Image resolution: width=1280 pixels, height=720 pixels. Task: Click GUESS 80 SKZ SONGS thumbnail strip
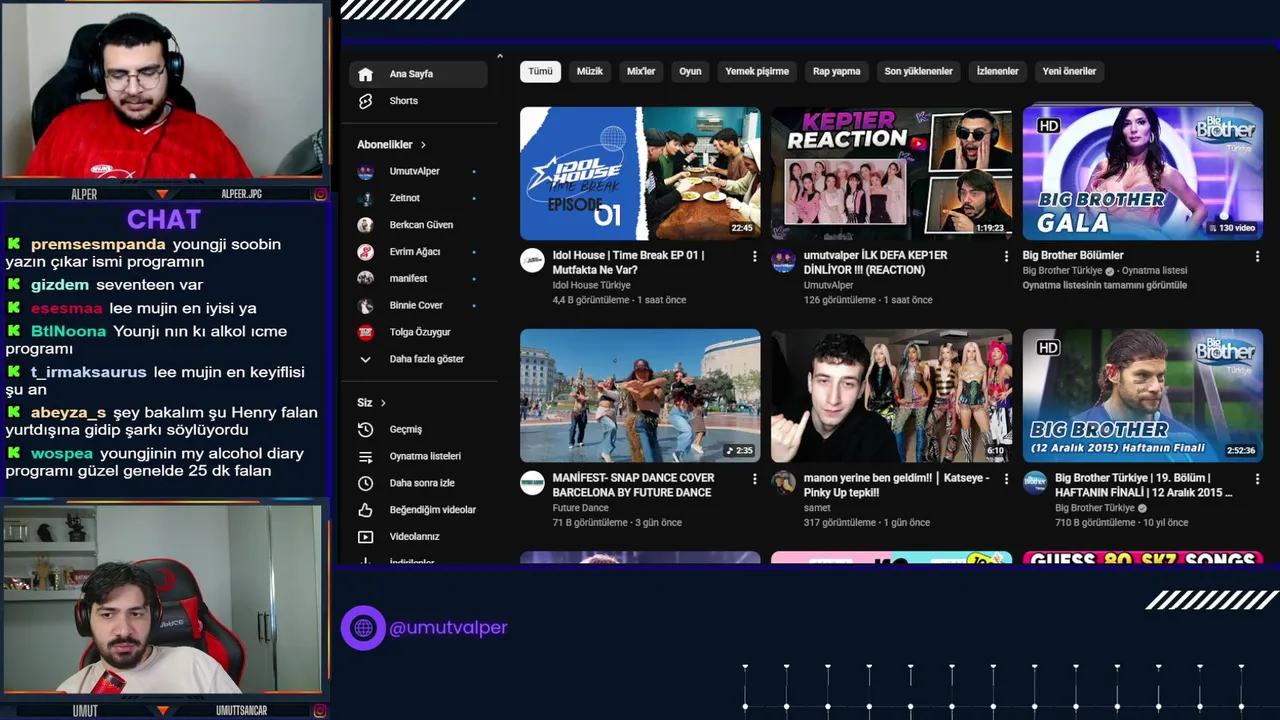click(x=1143, y=558)
